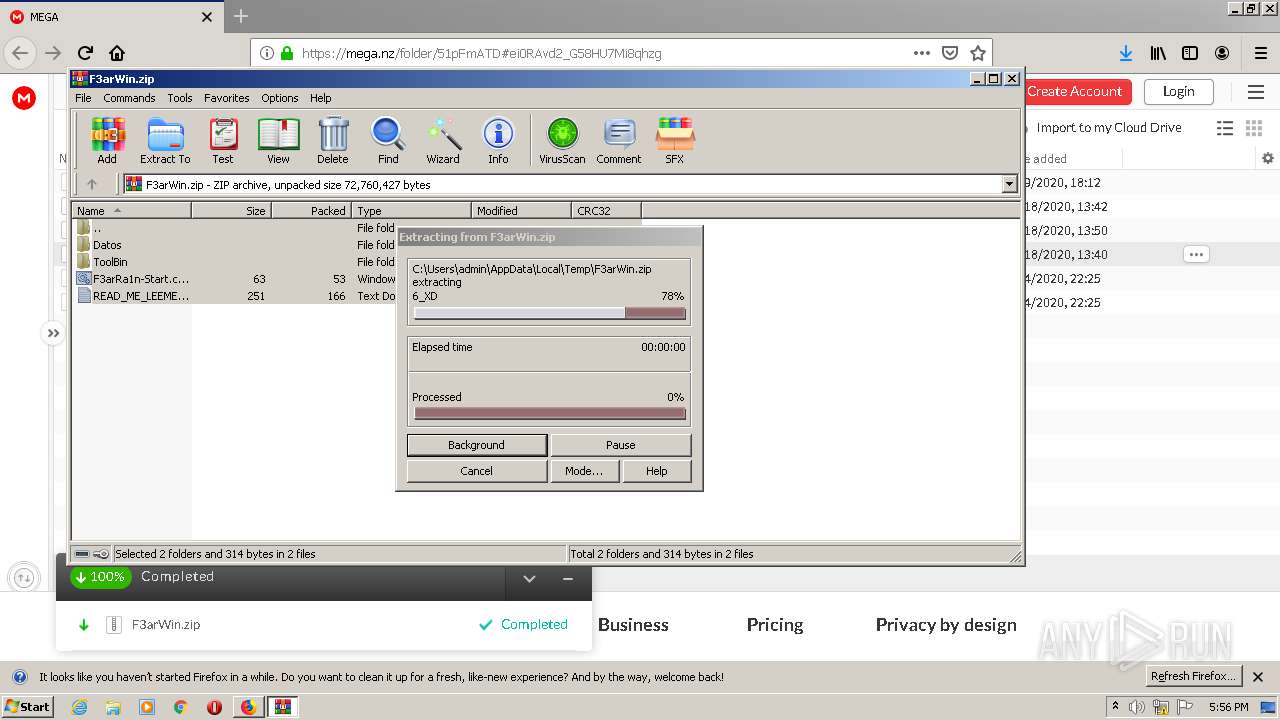This screenshot has height=720, width=1280.
Task: Select the ToolBin folder
Action: [x=110, y=262]
